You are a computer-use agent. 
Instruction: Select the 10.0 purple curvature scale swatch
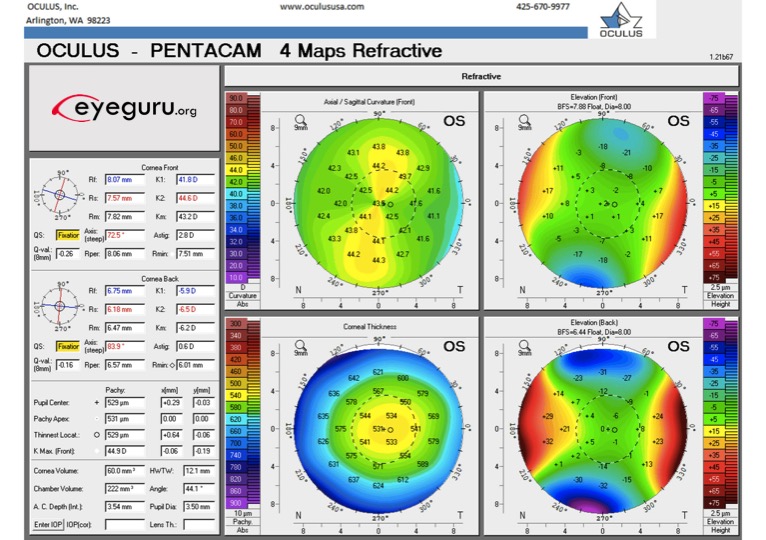235,278
